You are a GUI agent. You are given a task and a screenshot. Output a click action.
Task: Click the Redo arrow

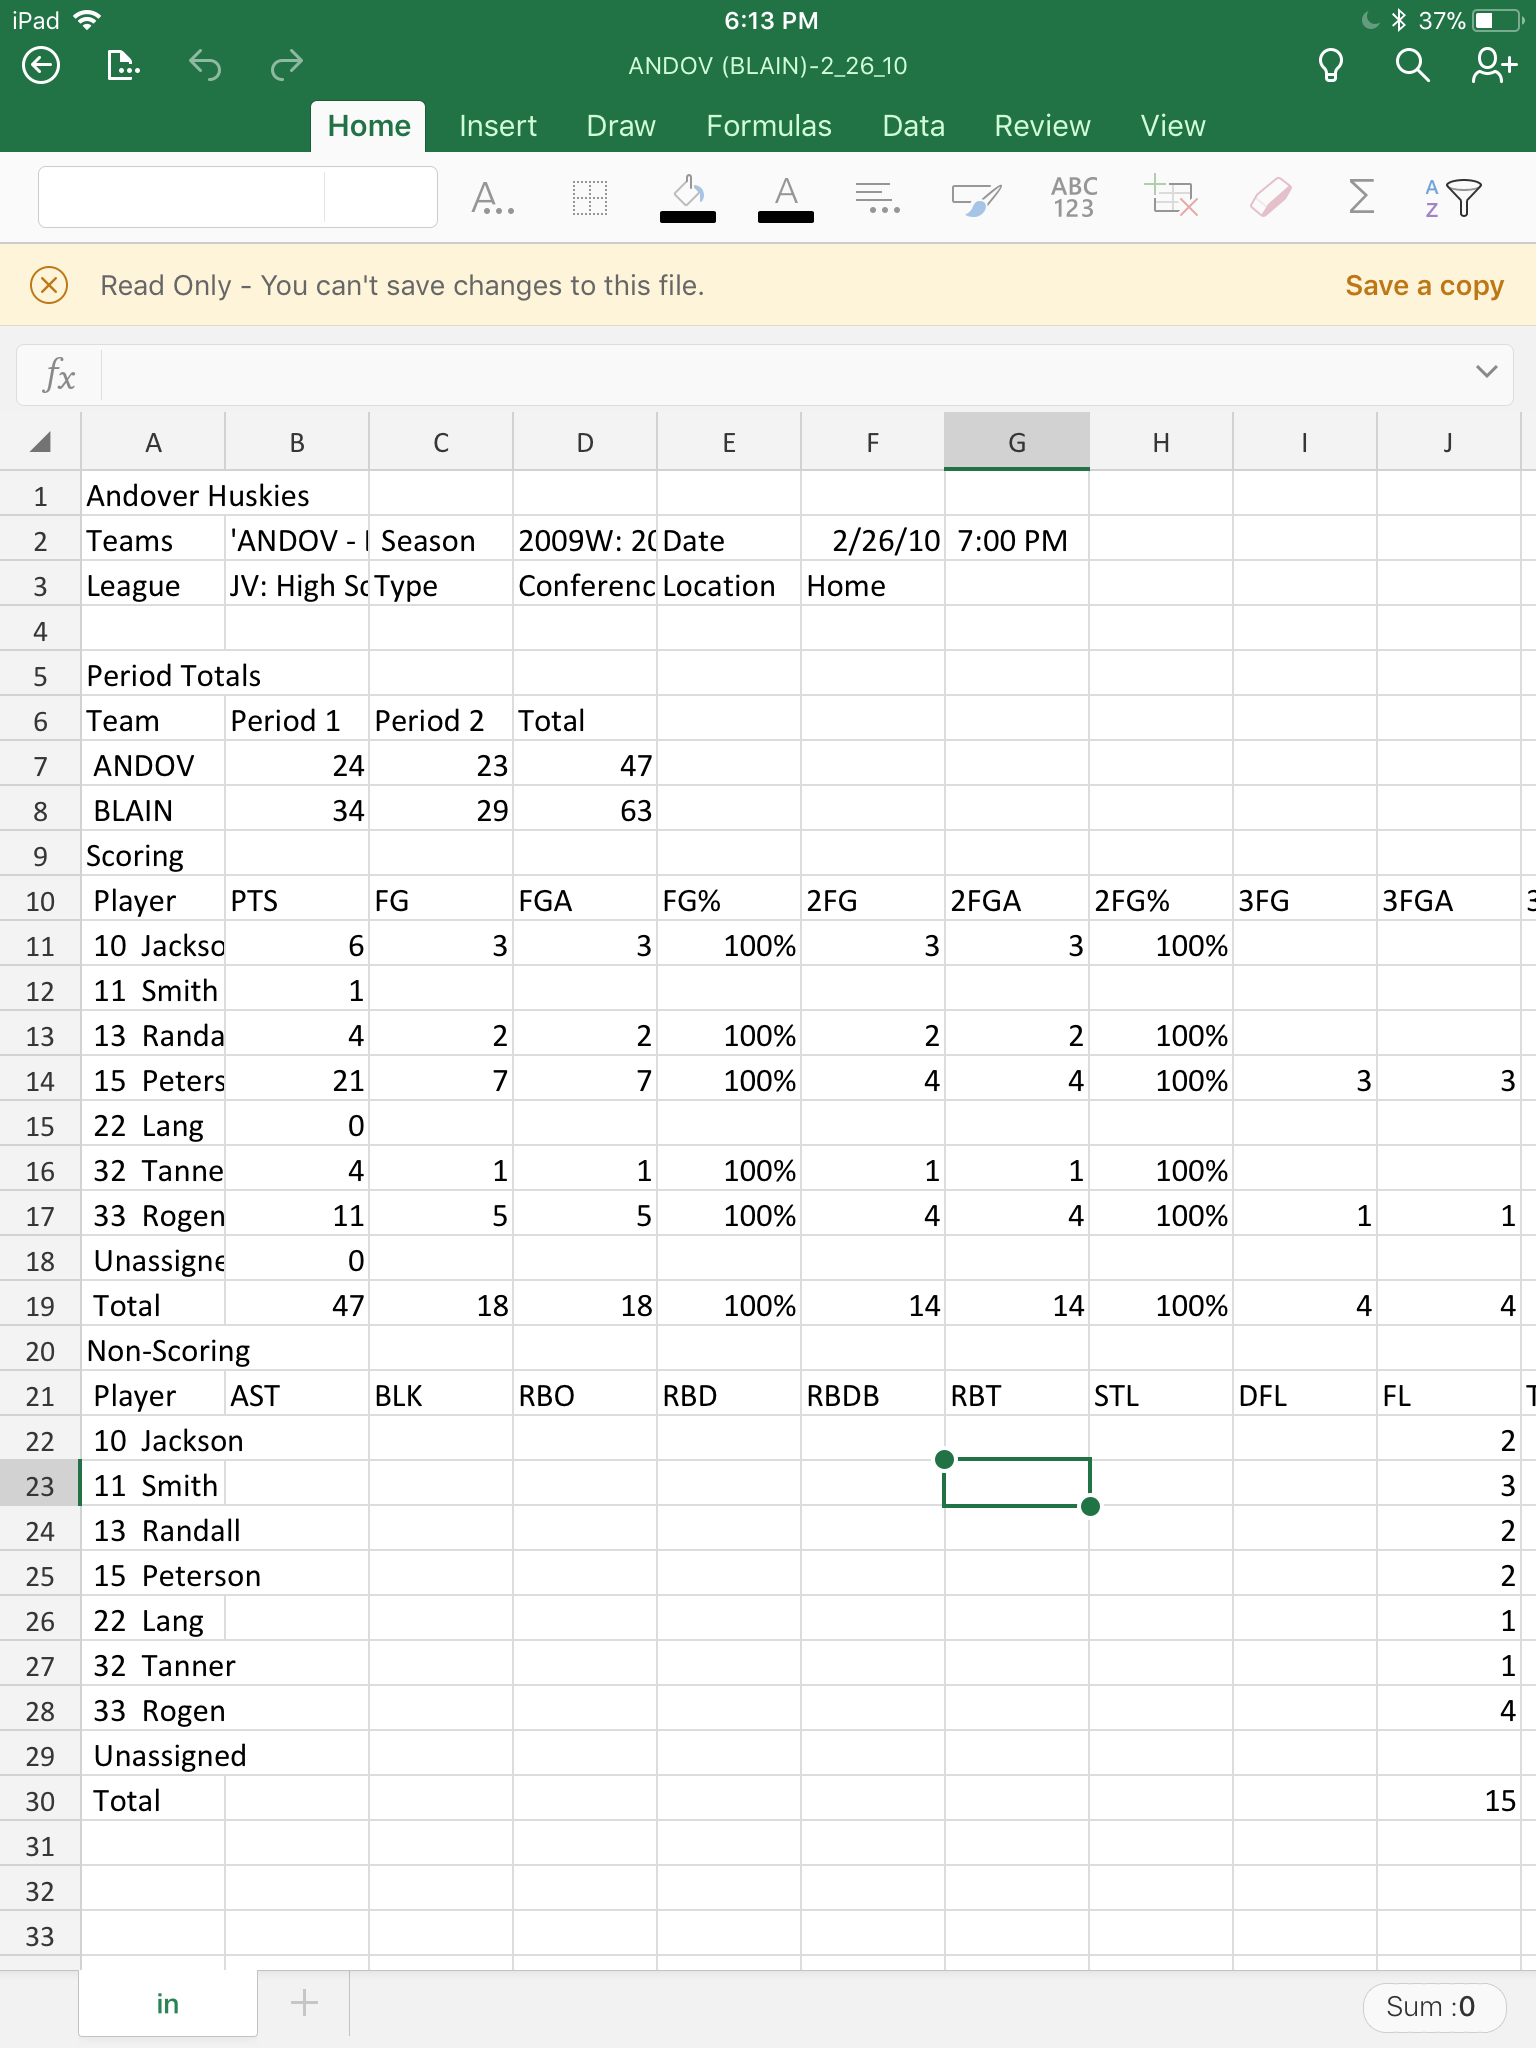point(286,66)
